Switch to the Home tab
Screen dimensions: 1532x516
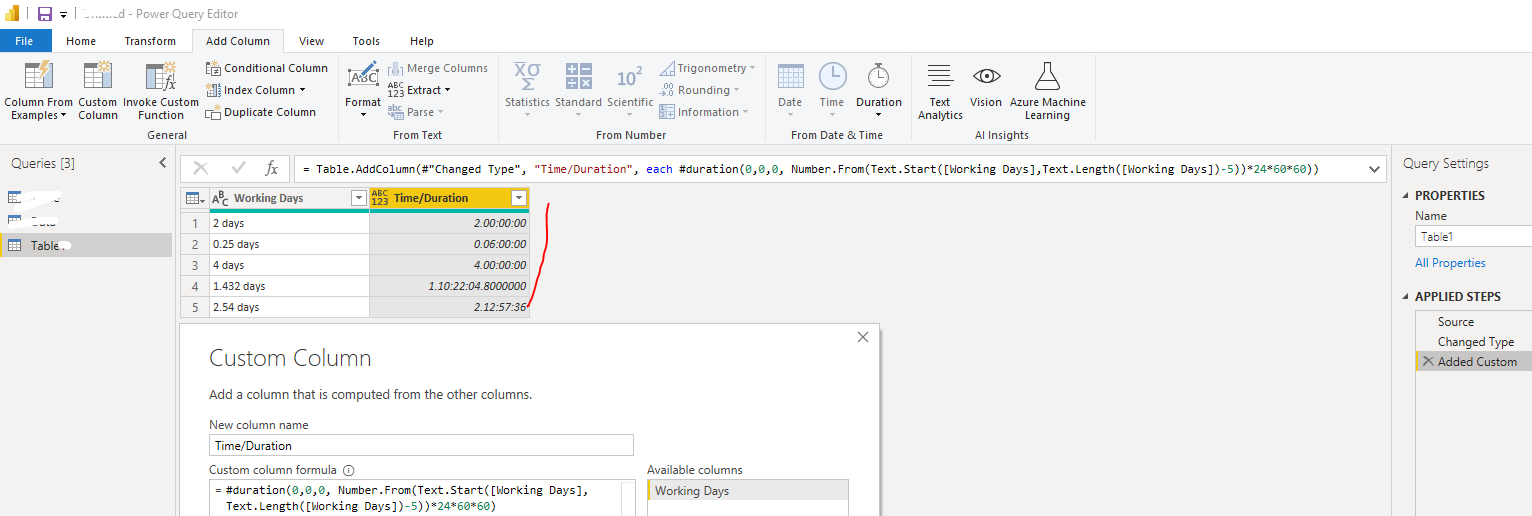(x=81, y=41)
